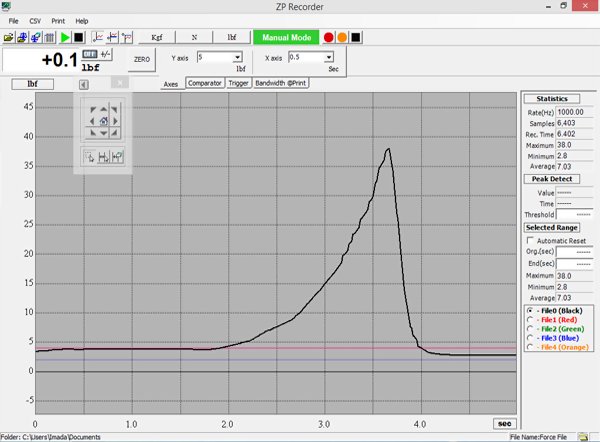
Task: Select the File3 (Blue) radio button
Action: (x=530, y=338)
